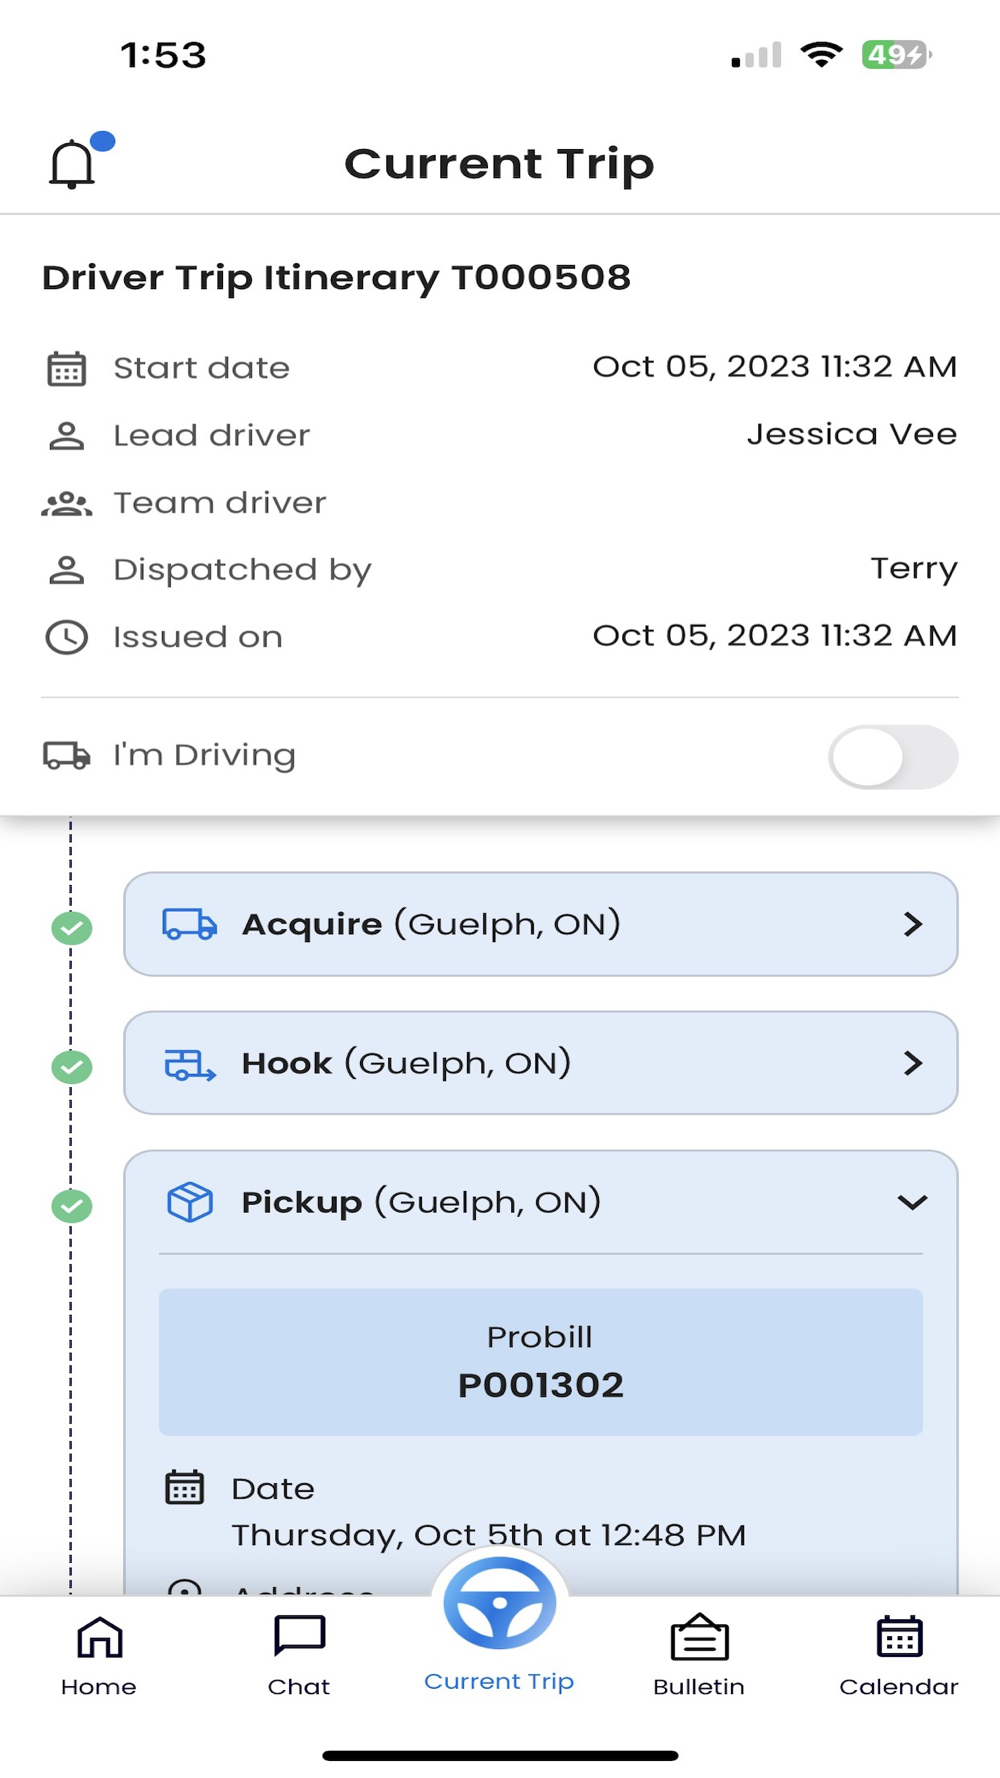The width and height of the screenshot is (1000, 1778).
Task: Tap the Home house icon
Action: [99, 1638]
